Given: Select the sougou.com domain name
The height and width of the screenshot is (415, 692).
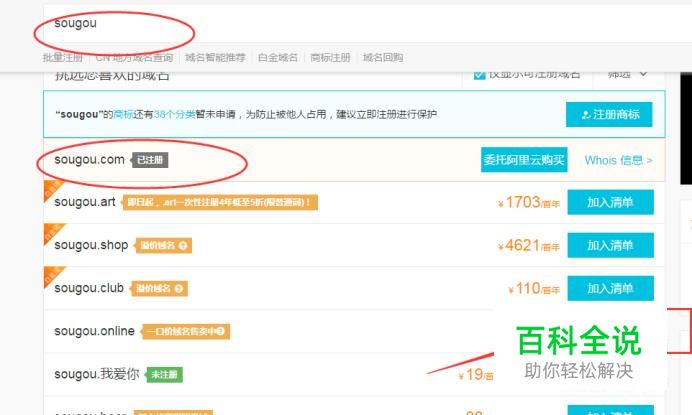Looking at the screenshot, I should point(89,160).
